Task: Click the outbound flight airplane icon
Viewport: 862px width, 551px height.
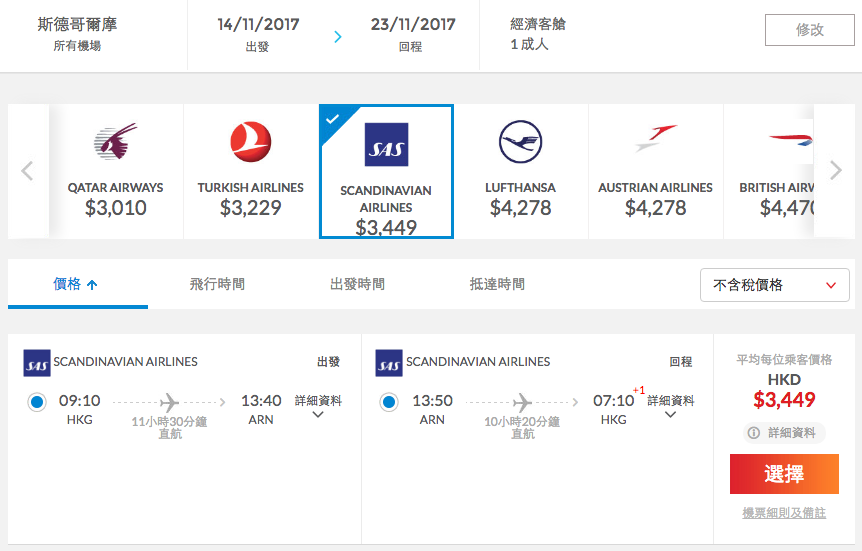Action: click(x=169, y=403)
